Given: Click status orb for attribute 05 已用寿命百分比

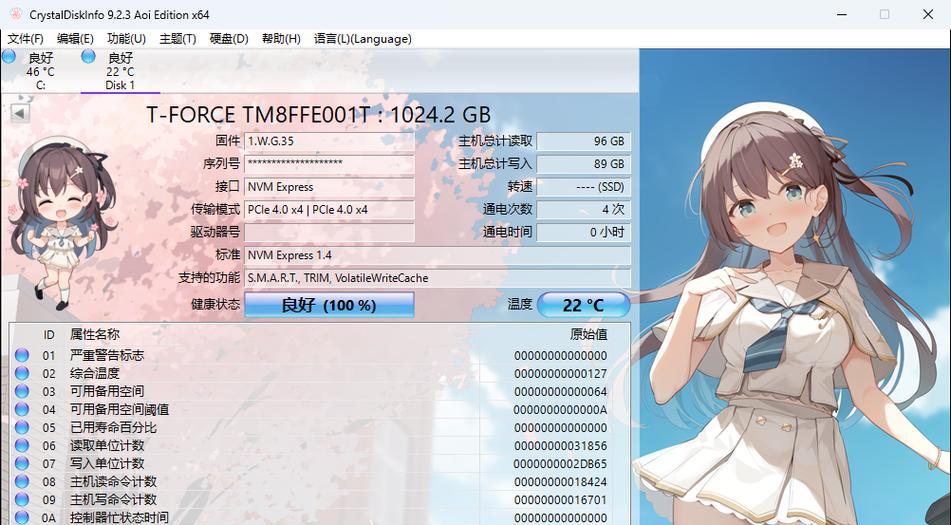Looking at the screenshot, I should 22,427.
